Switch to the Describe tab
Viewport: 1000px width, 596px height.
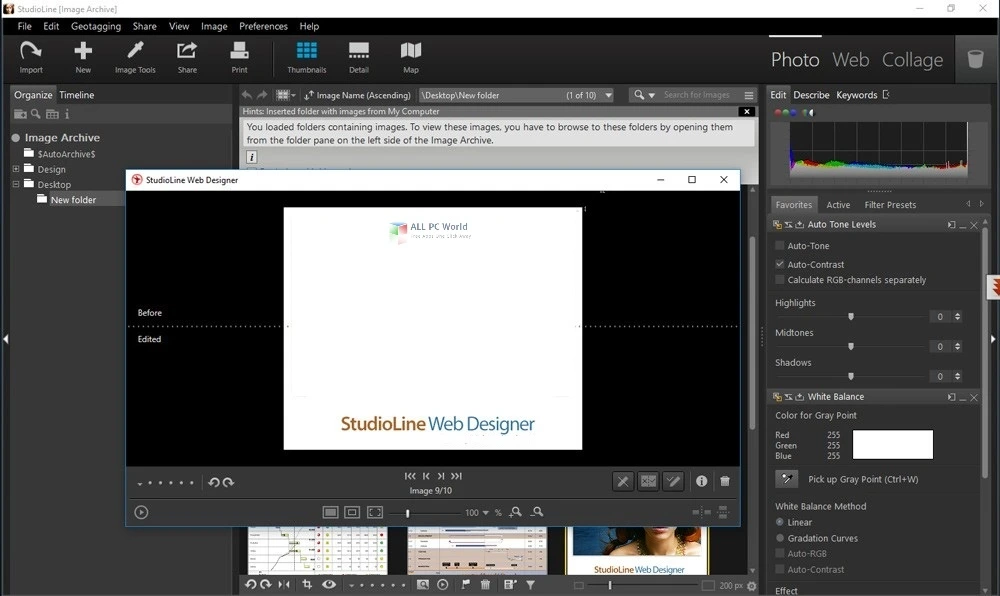811,95
